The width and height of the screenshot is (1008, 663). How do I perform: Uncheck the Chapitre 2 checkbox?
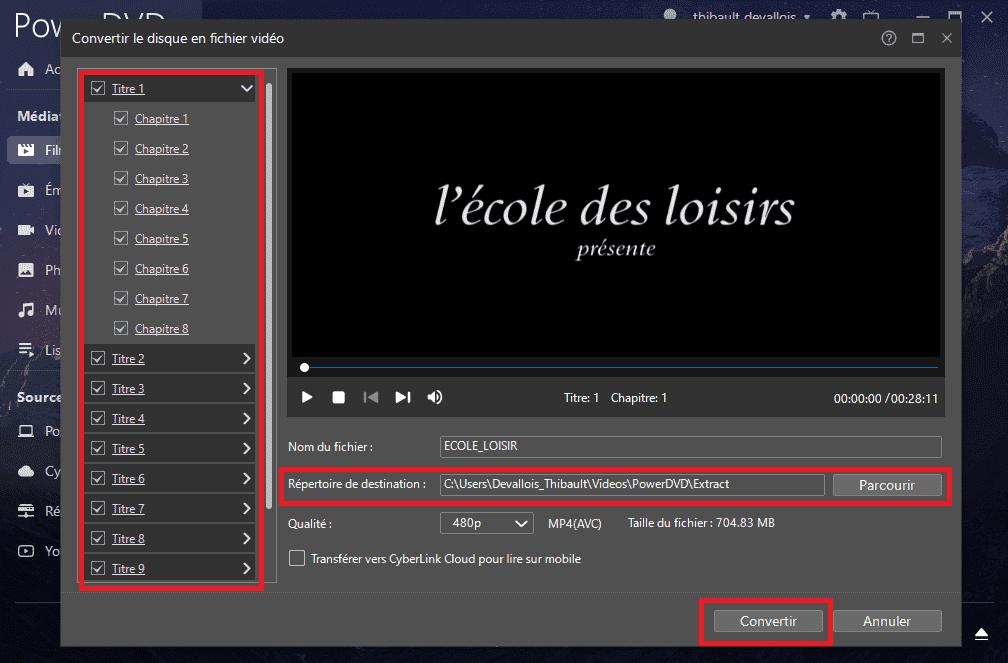click(121, 149)
